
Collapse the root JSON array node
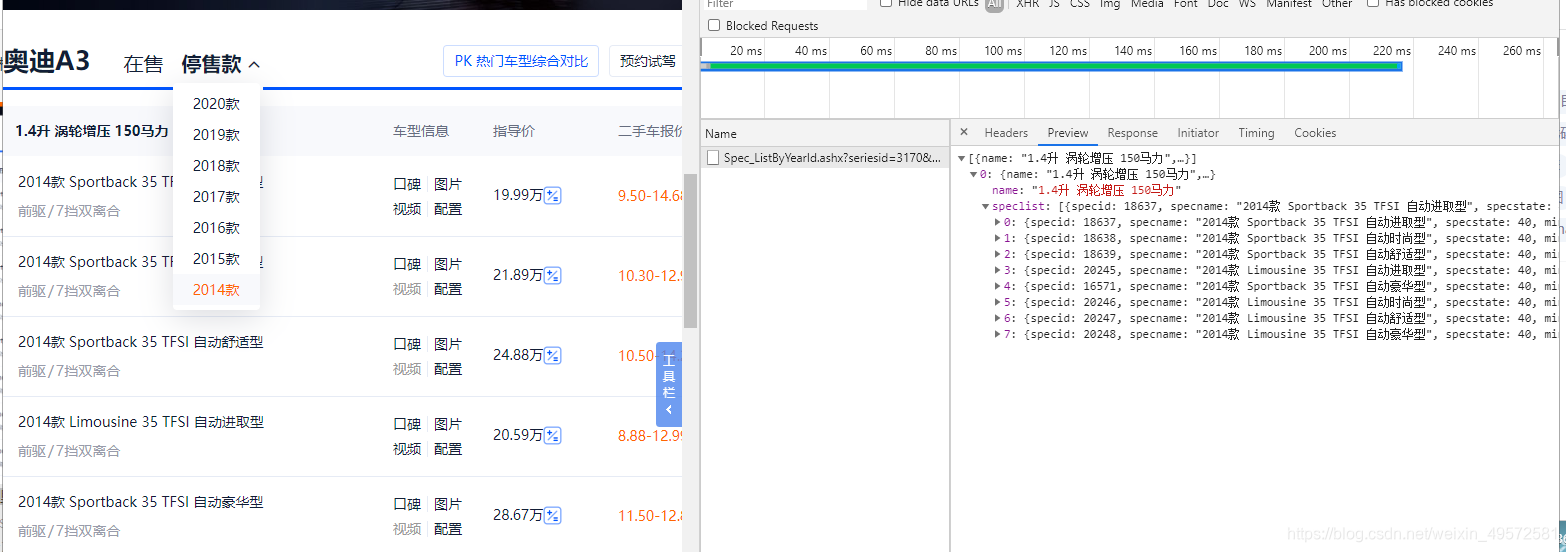(962, 159)
